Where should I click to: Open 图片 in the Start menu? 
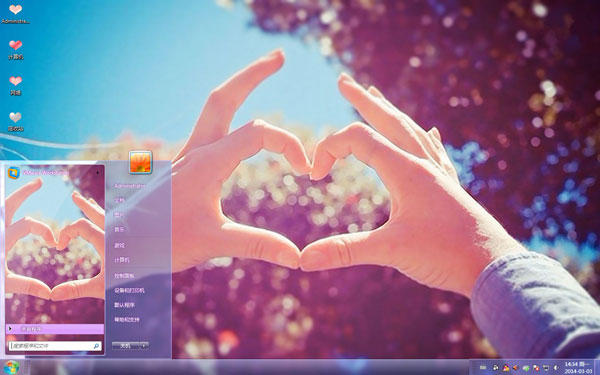pos(119,215)
